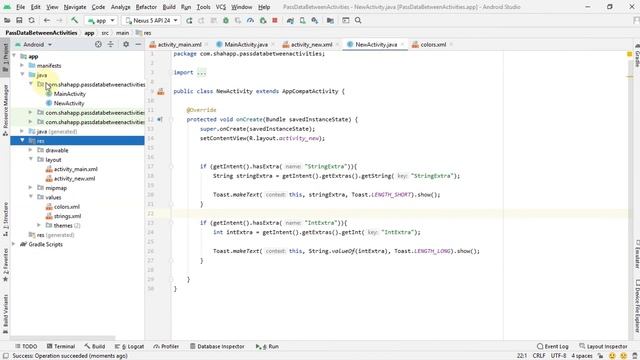
Task: Open Build Variants sidebar tab
Action: click(5, 313)
